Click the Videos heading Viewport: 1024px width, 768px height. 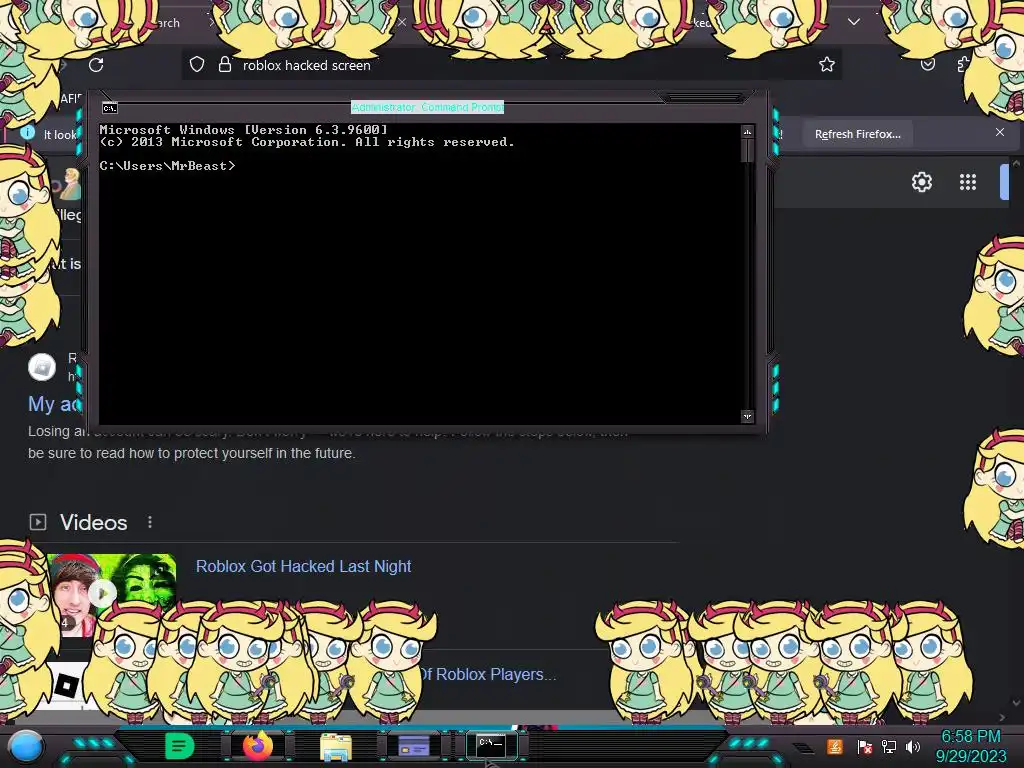point(93,522)
